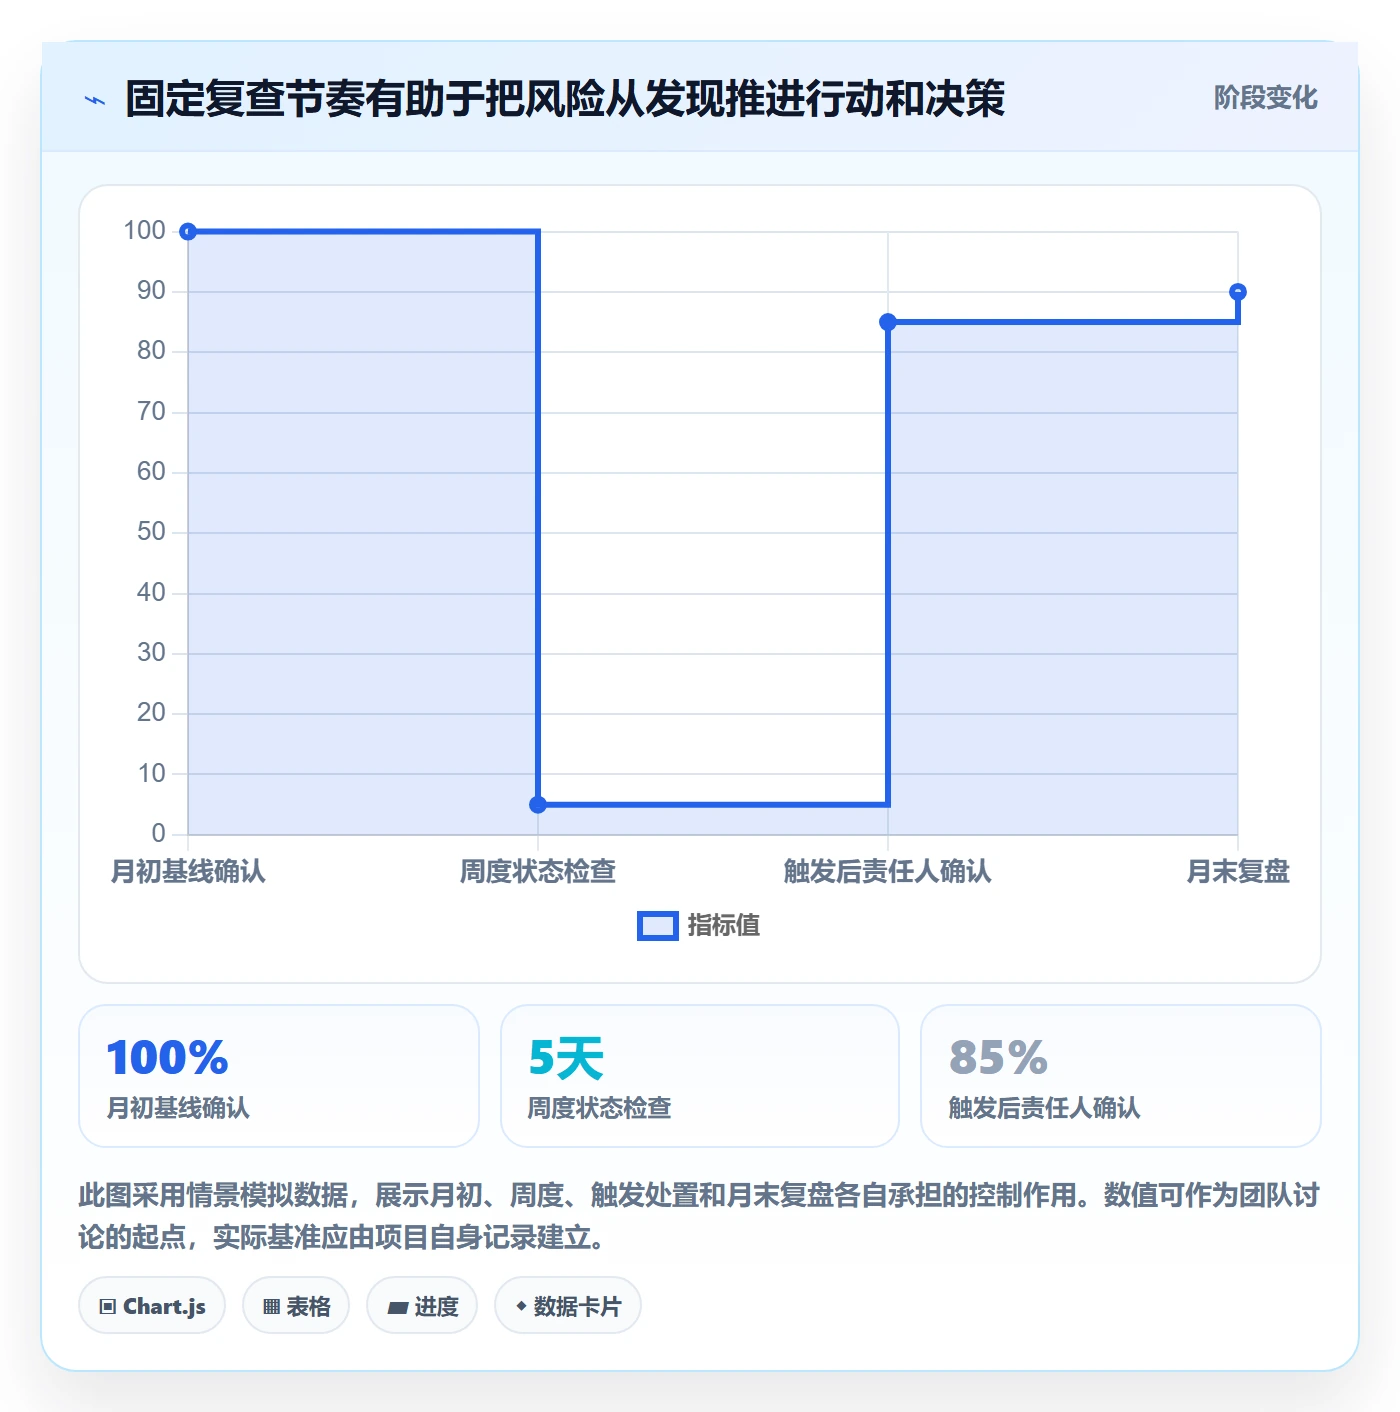
Task: Click the description paragraph starting 此图采用情景模拟数据
Action: pos(699,1216)
